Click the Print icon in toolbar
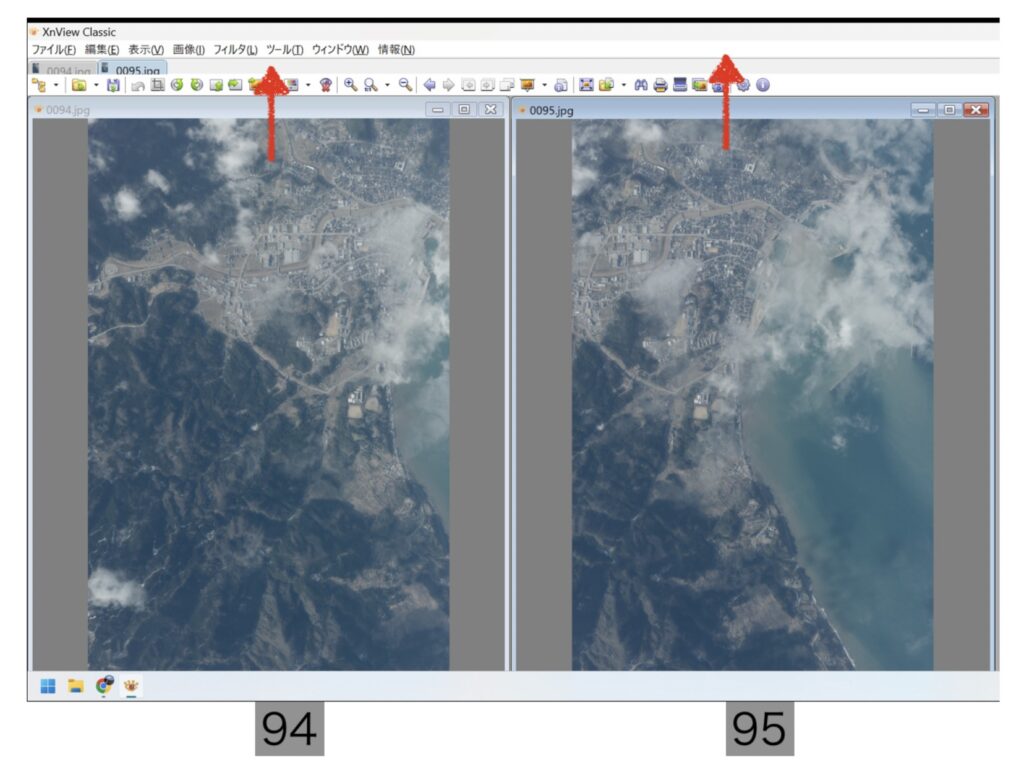Viewport: 1024px width, 775px height. click(x=661, y=86)
